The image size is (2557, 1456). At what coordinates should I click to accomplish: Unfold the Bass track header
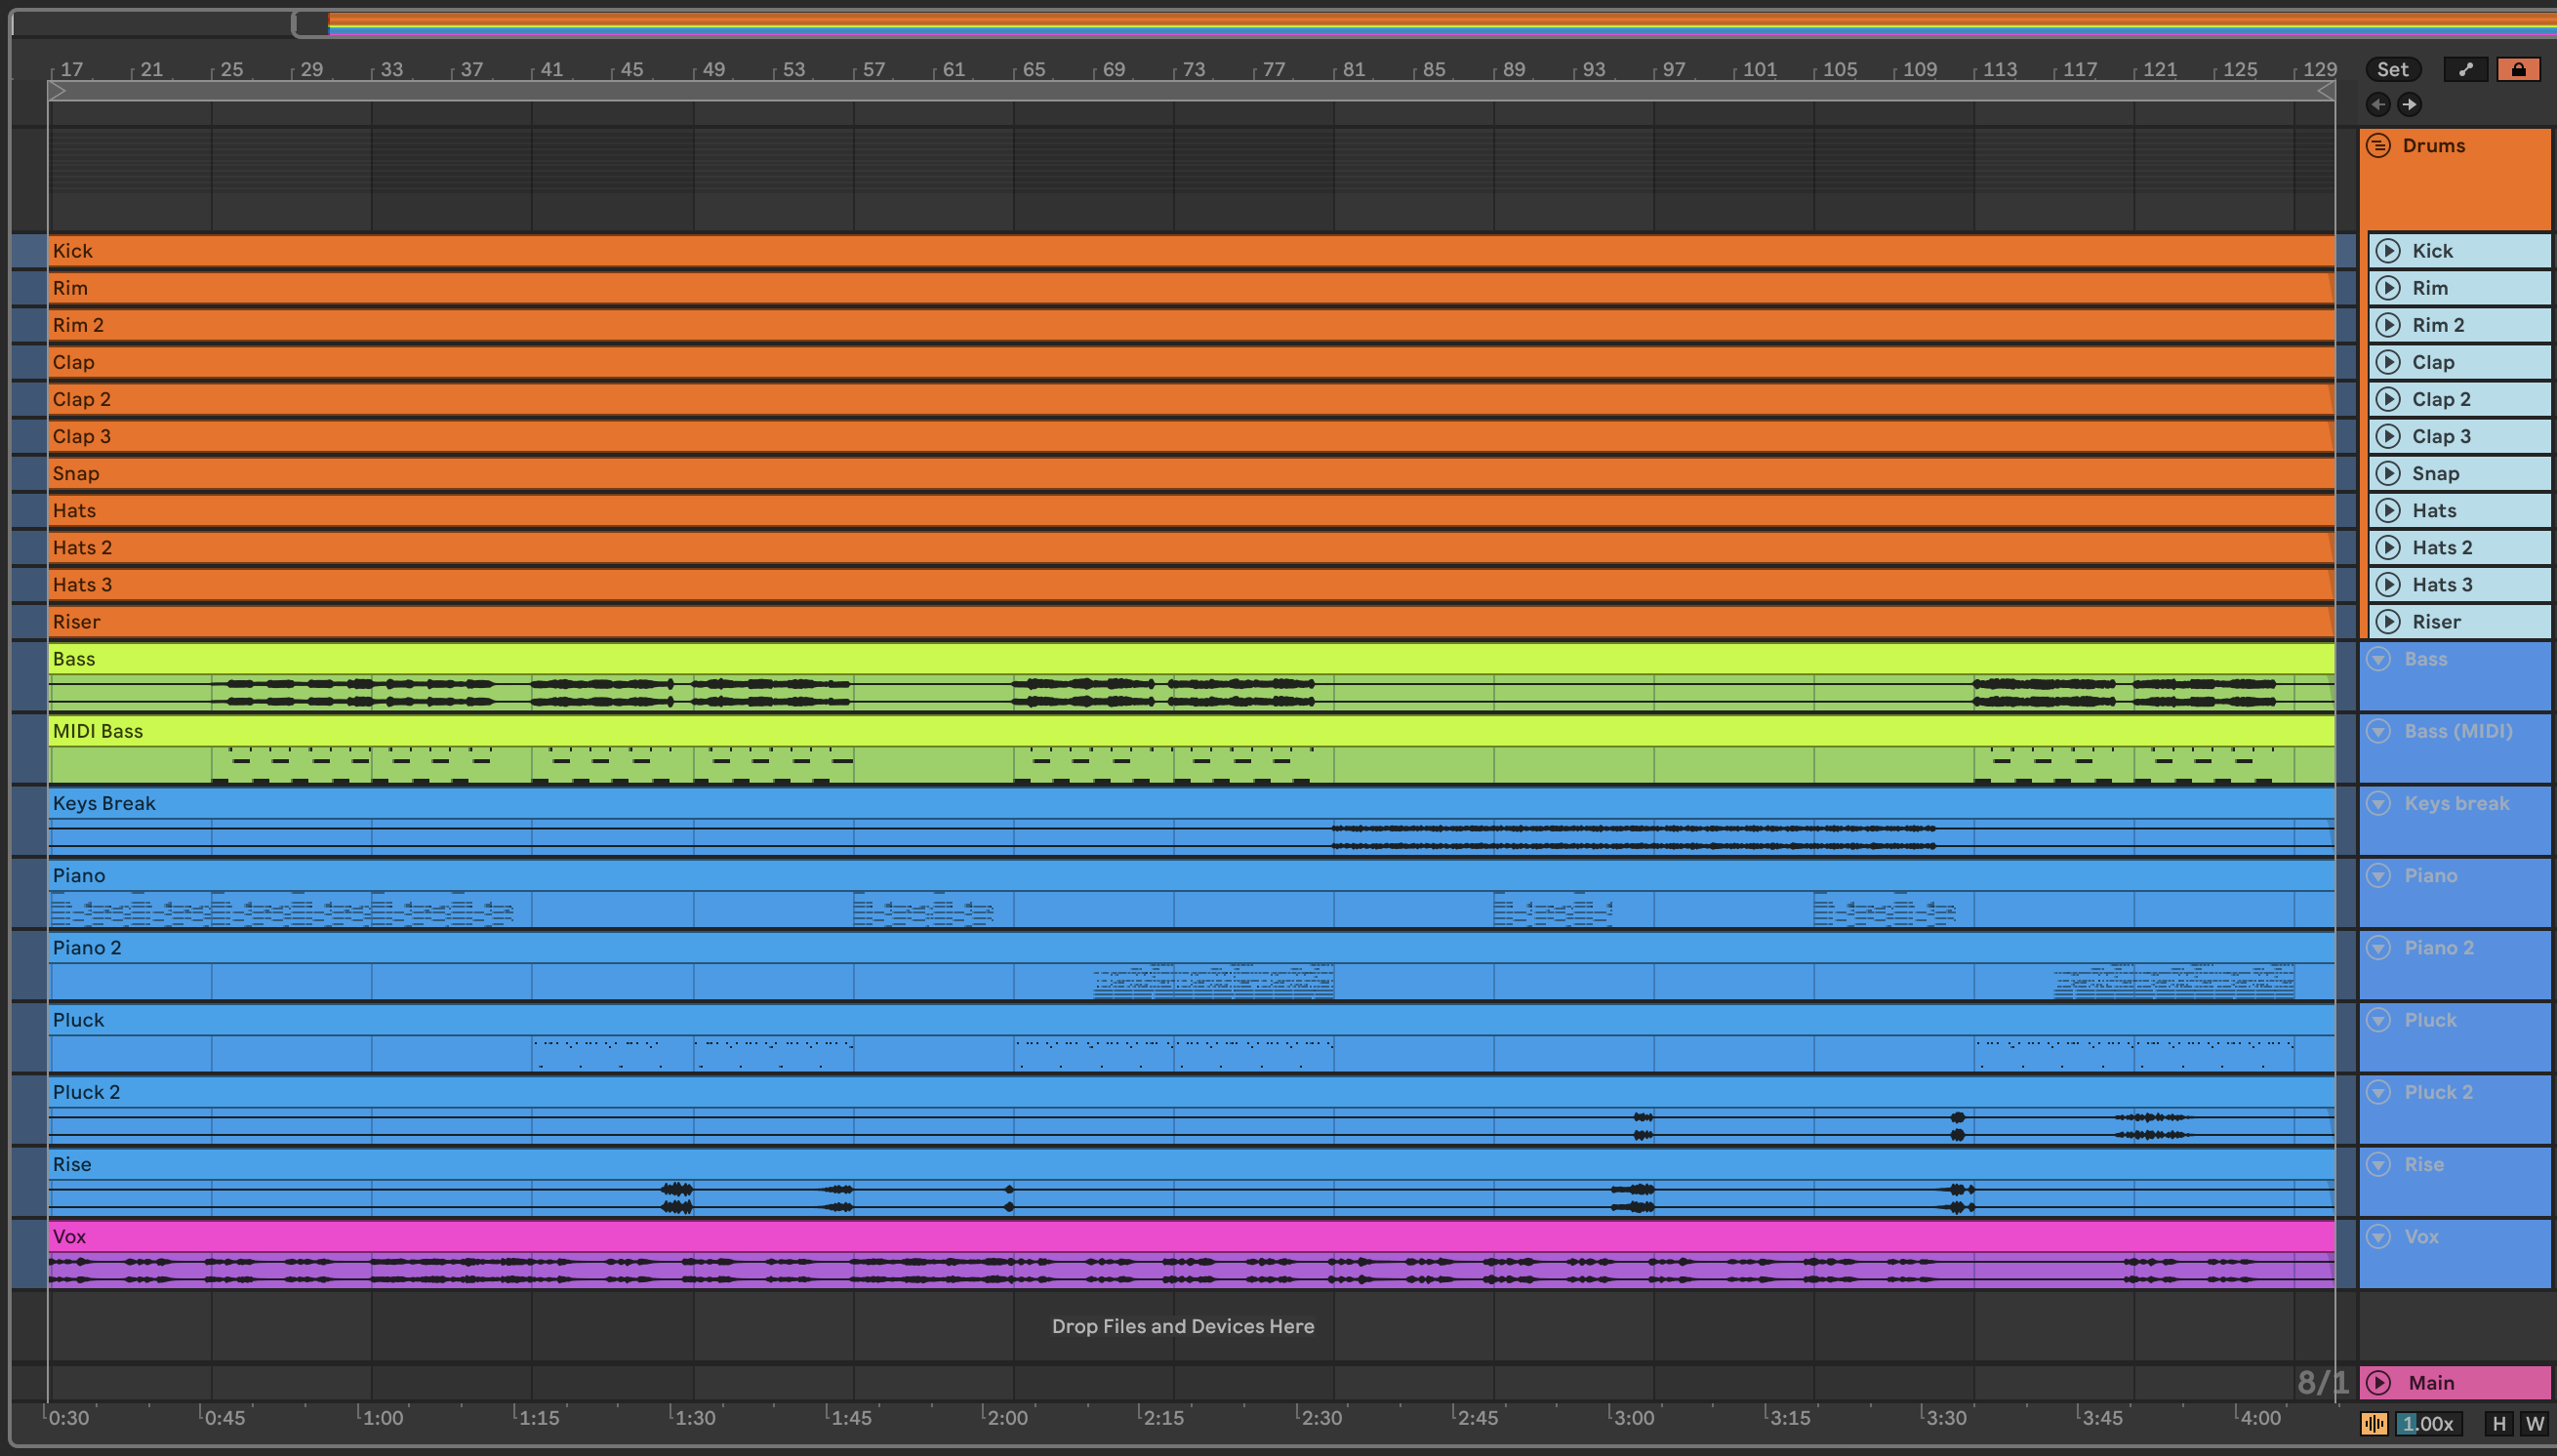[x=2379, y=659]
